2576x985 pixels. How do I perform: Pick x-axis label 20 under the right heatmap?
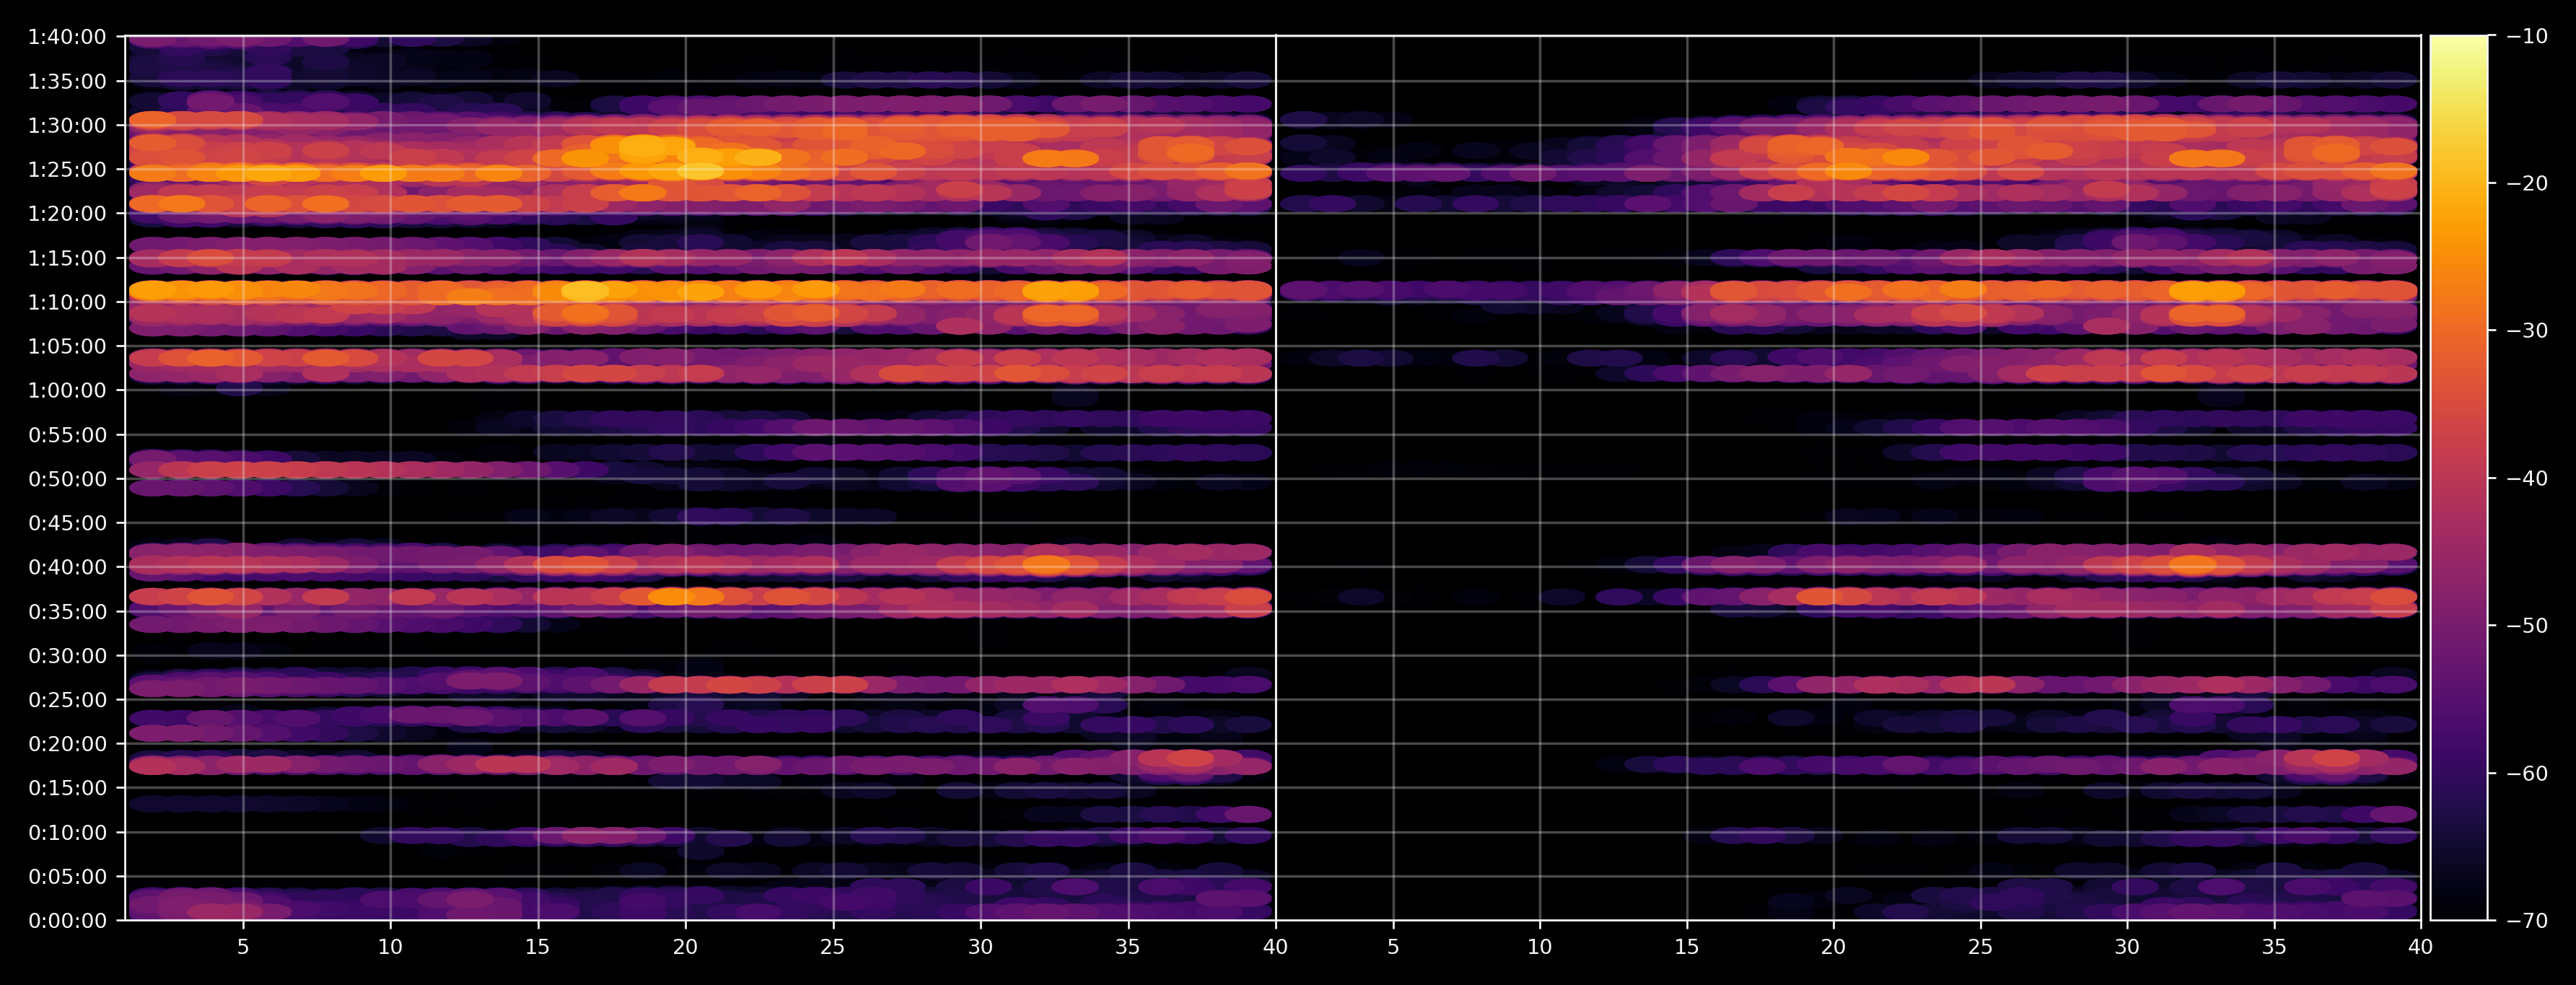coord(1833,946)
